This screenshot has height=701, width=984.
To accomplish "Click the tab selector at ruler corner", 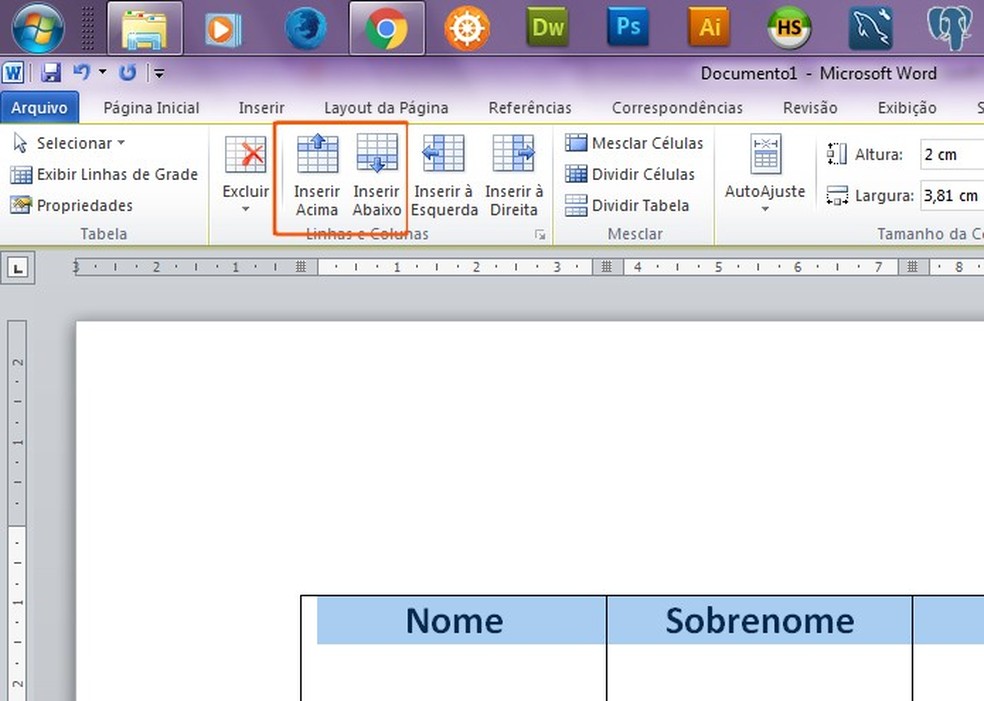I will [x=18, y=268].
